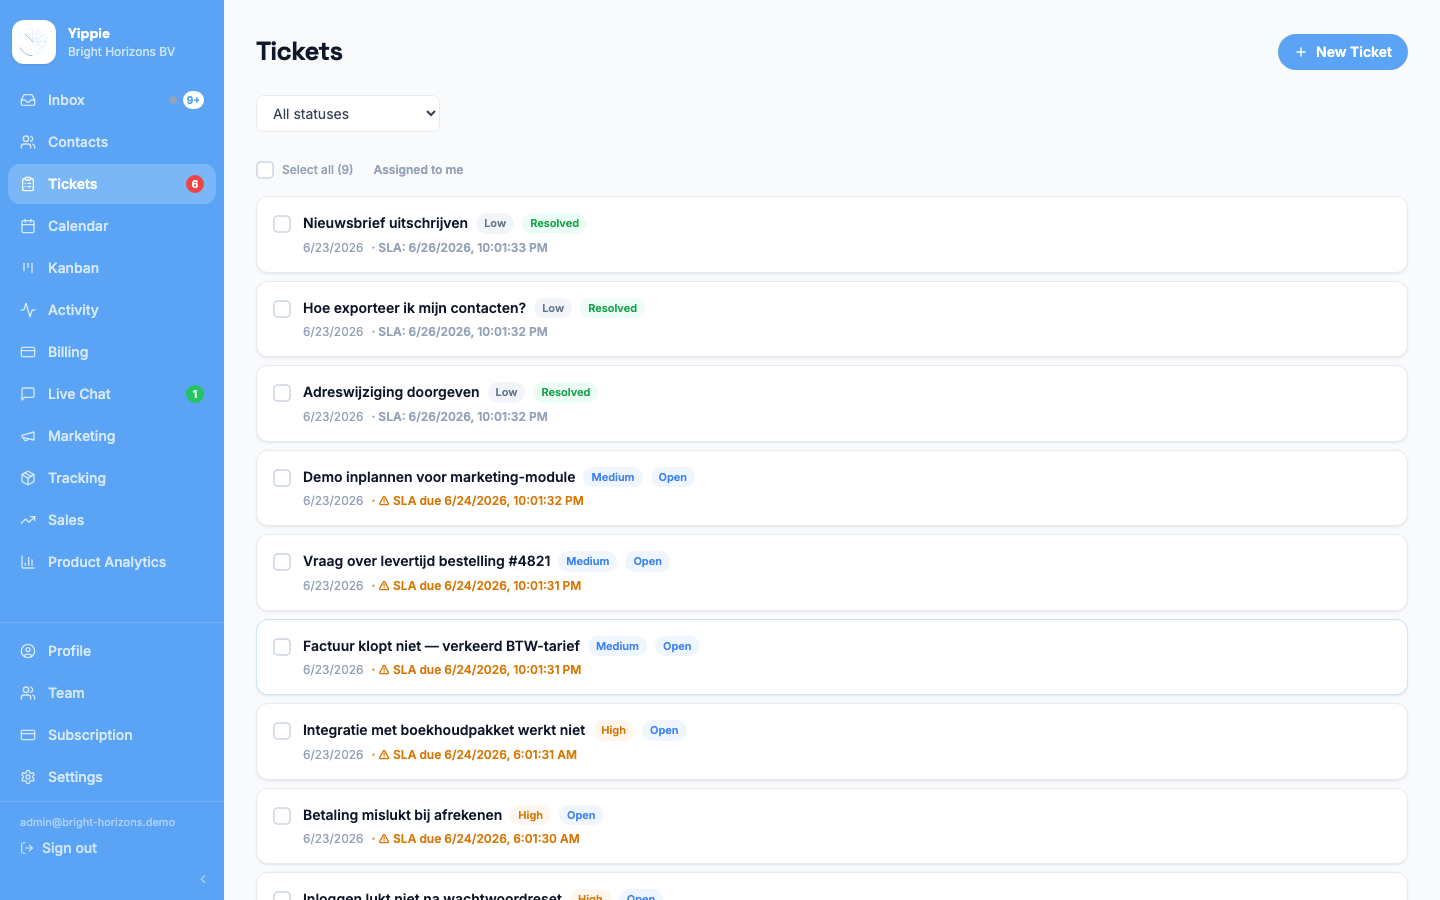
Task: Tick checkbox for Nieuwsbrief uitschrijven ticket
Action: 282,224
